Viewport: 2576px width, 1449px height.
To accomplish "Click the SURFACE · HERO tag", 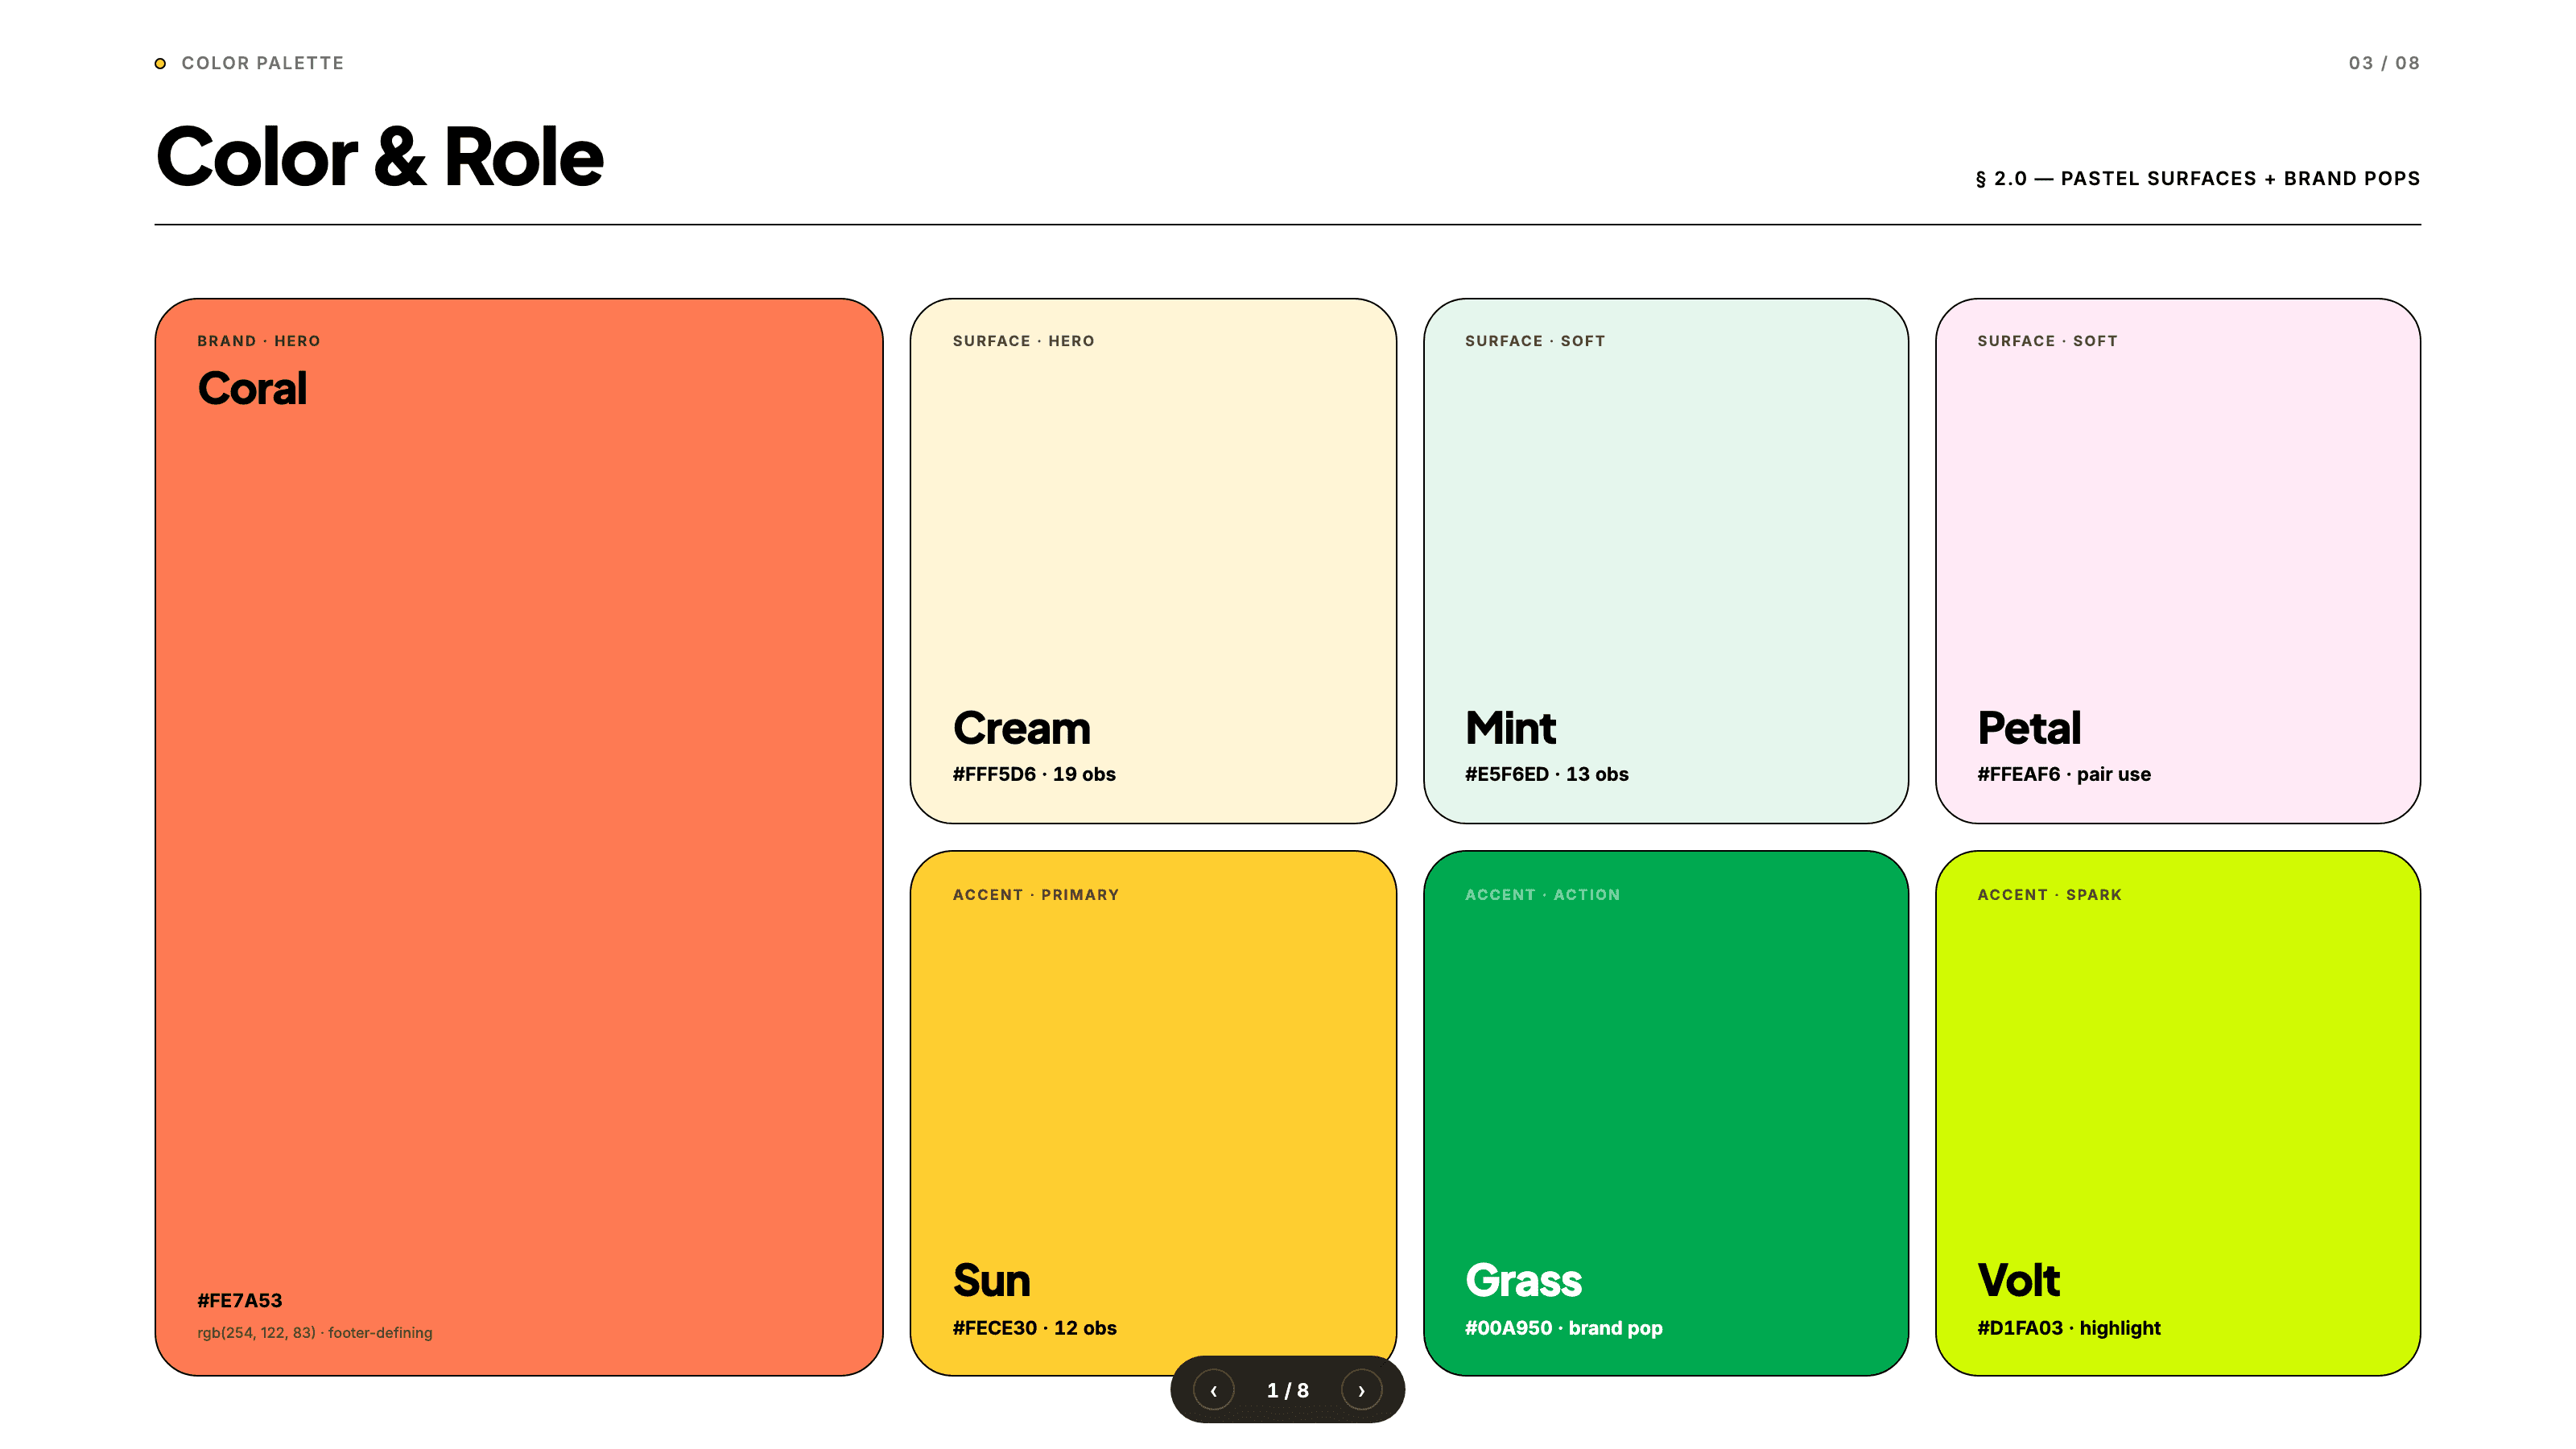I will pyautogui.click(x=1024, y=341).
